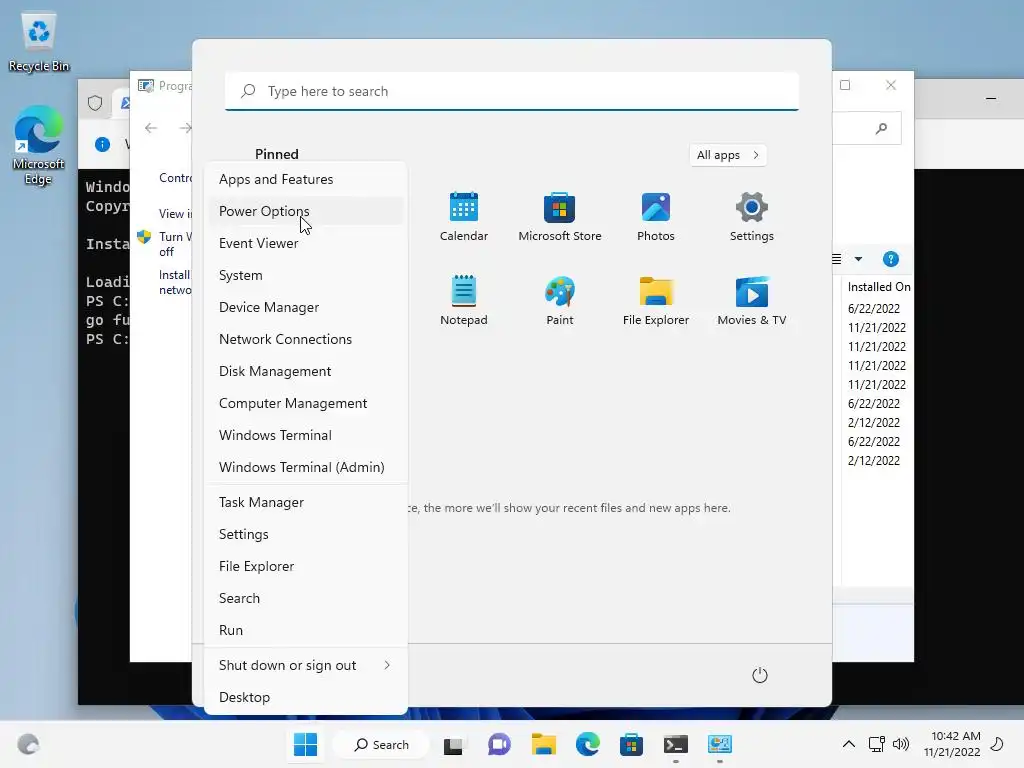Viewport: 1024px width, 768px height.
Task: Select Apps and Features from context menu
Action: (x=305, y=180)
